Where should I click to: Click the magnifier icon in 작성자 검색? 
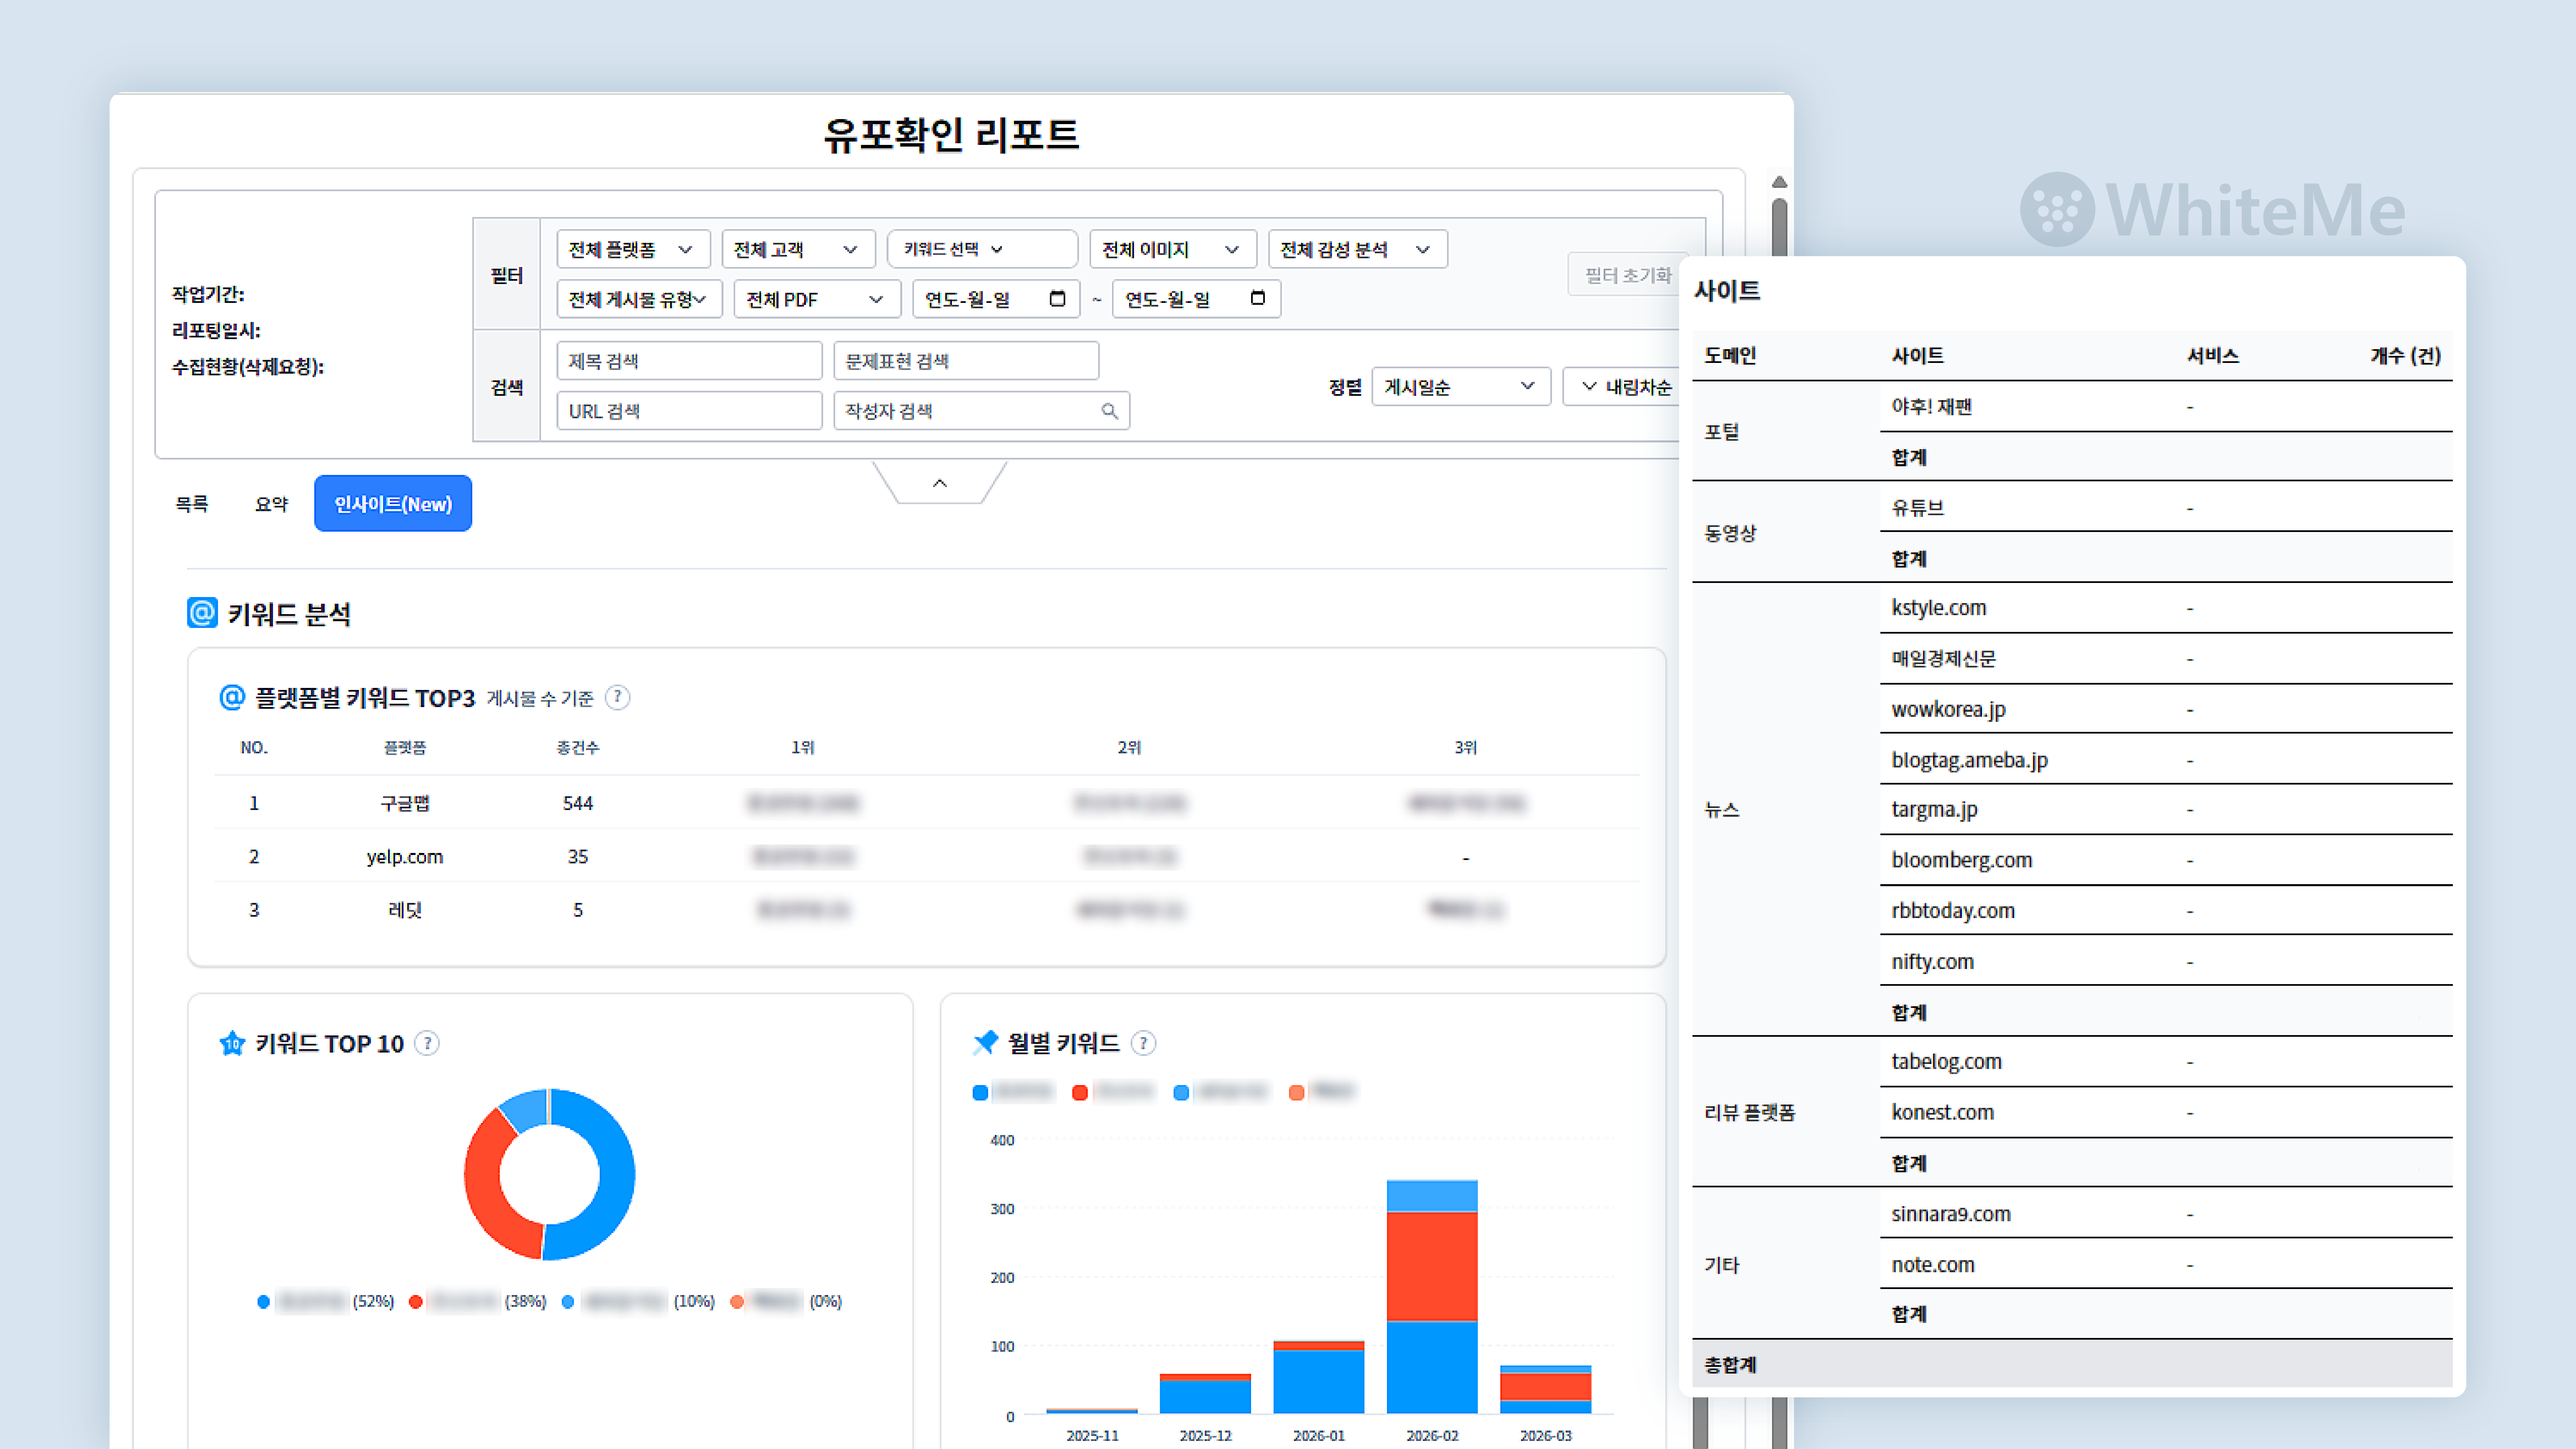pyautogui.click(x=1109, y=411)
